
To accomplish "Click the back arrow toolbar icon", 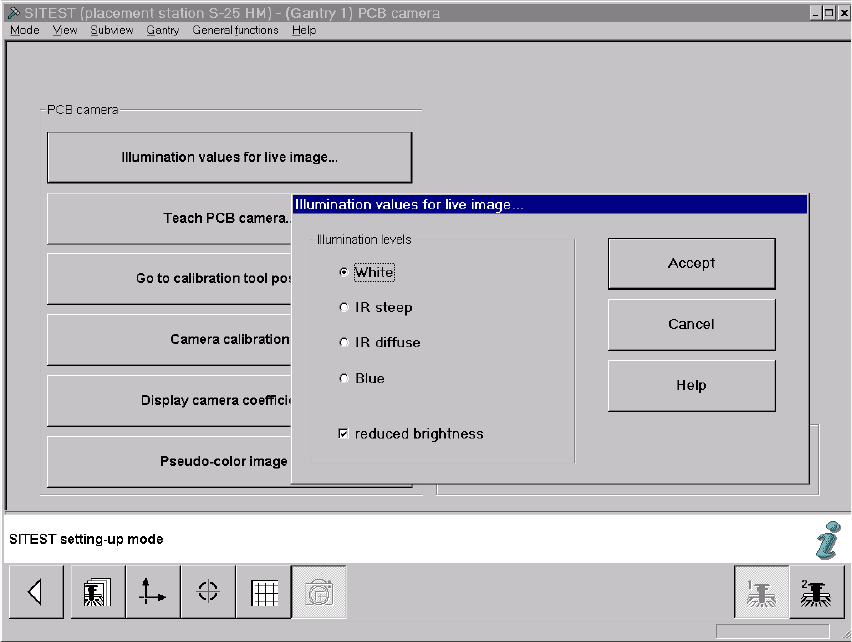I will click(36, 591).
